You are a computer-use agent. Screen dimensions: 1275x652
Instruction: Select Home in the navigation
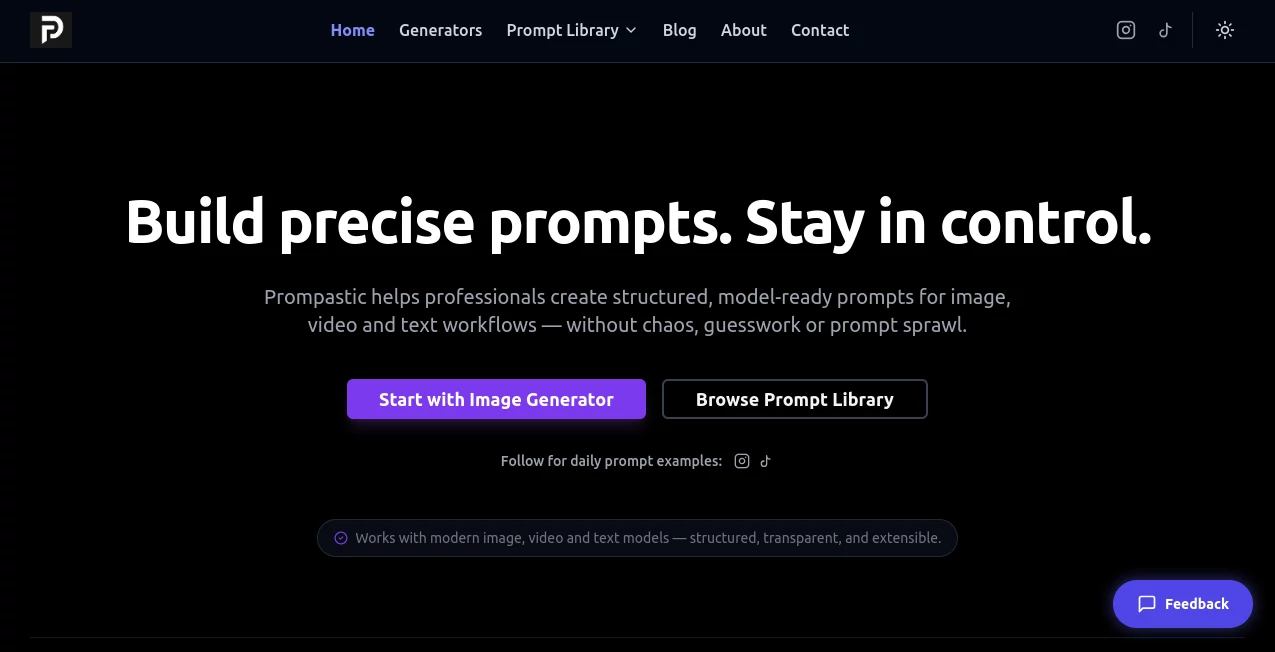(x=352, y=30)
